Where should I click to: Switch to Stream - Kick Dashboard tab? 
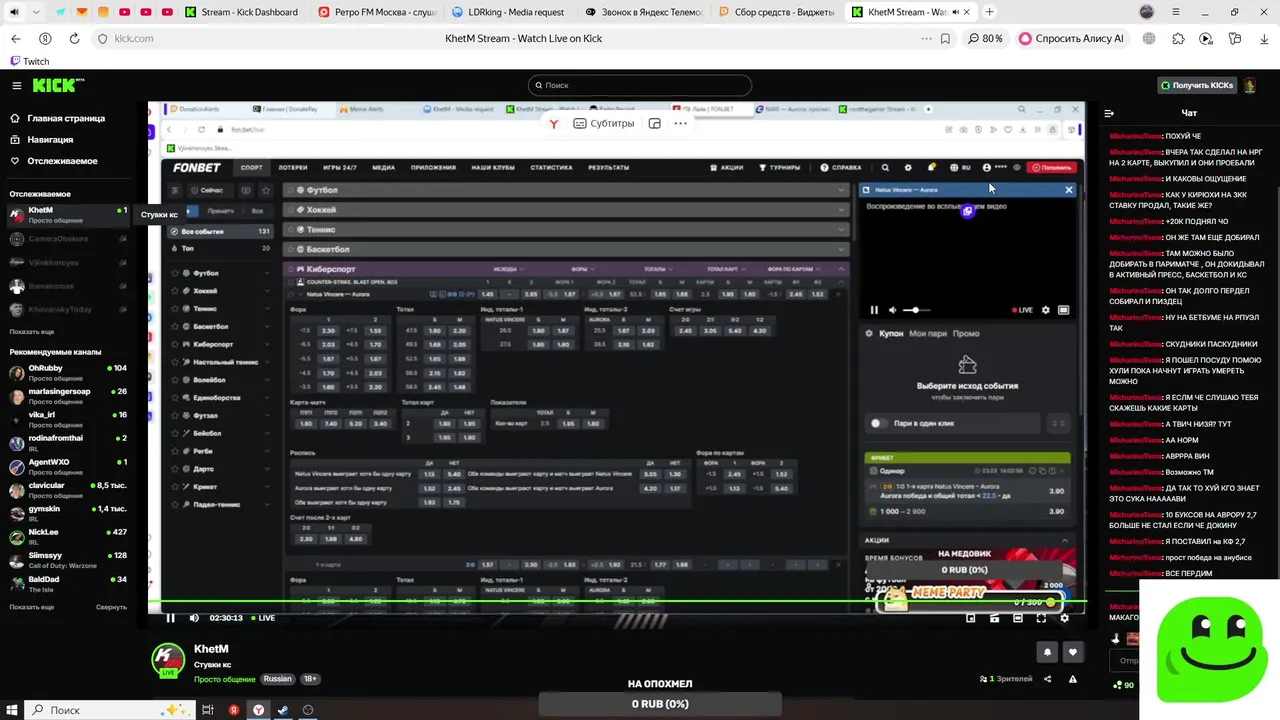tap(244, 12)
